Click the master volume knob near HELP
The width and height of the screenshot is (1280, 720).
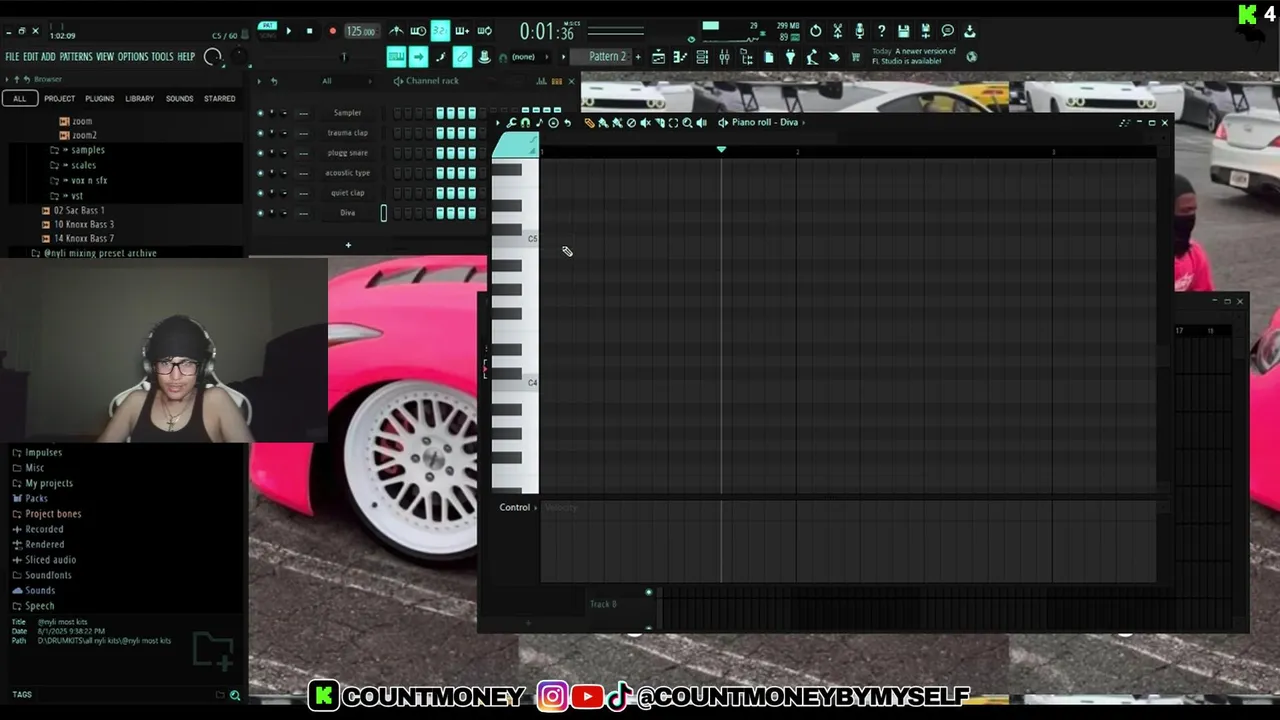click(x=212, y=57)
